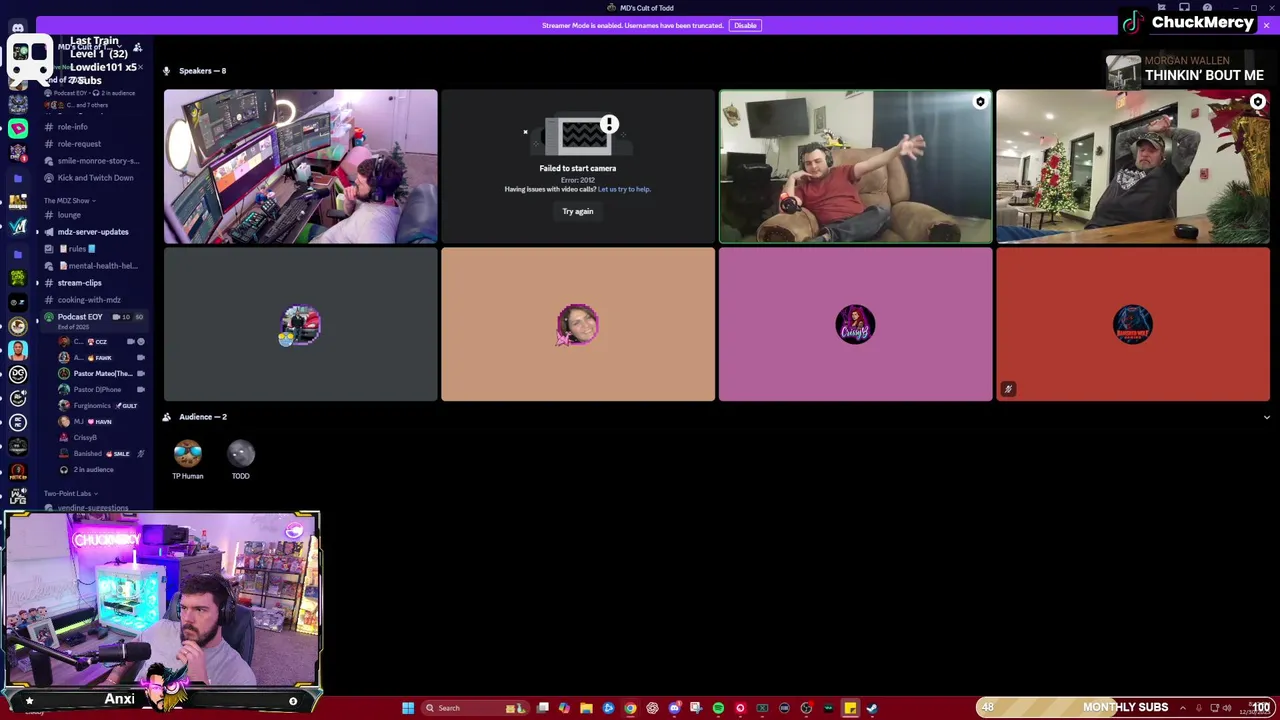This screenshot has height=720, width=1280.
Task: Click 2 in audience list entry
Action: tap(93, 469)
